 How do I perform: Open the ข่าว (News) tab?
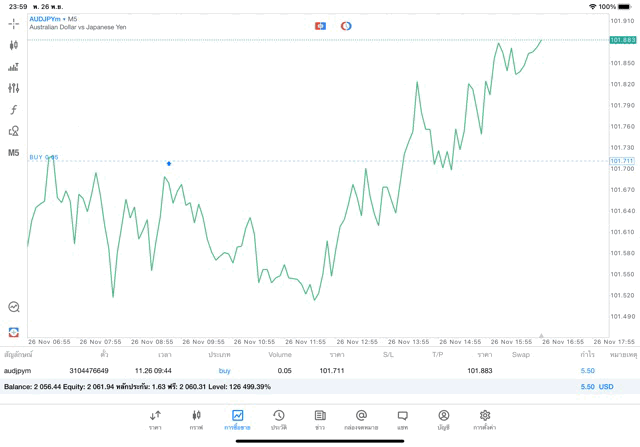[320, 419]
